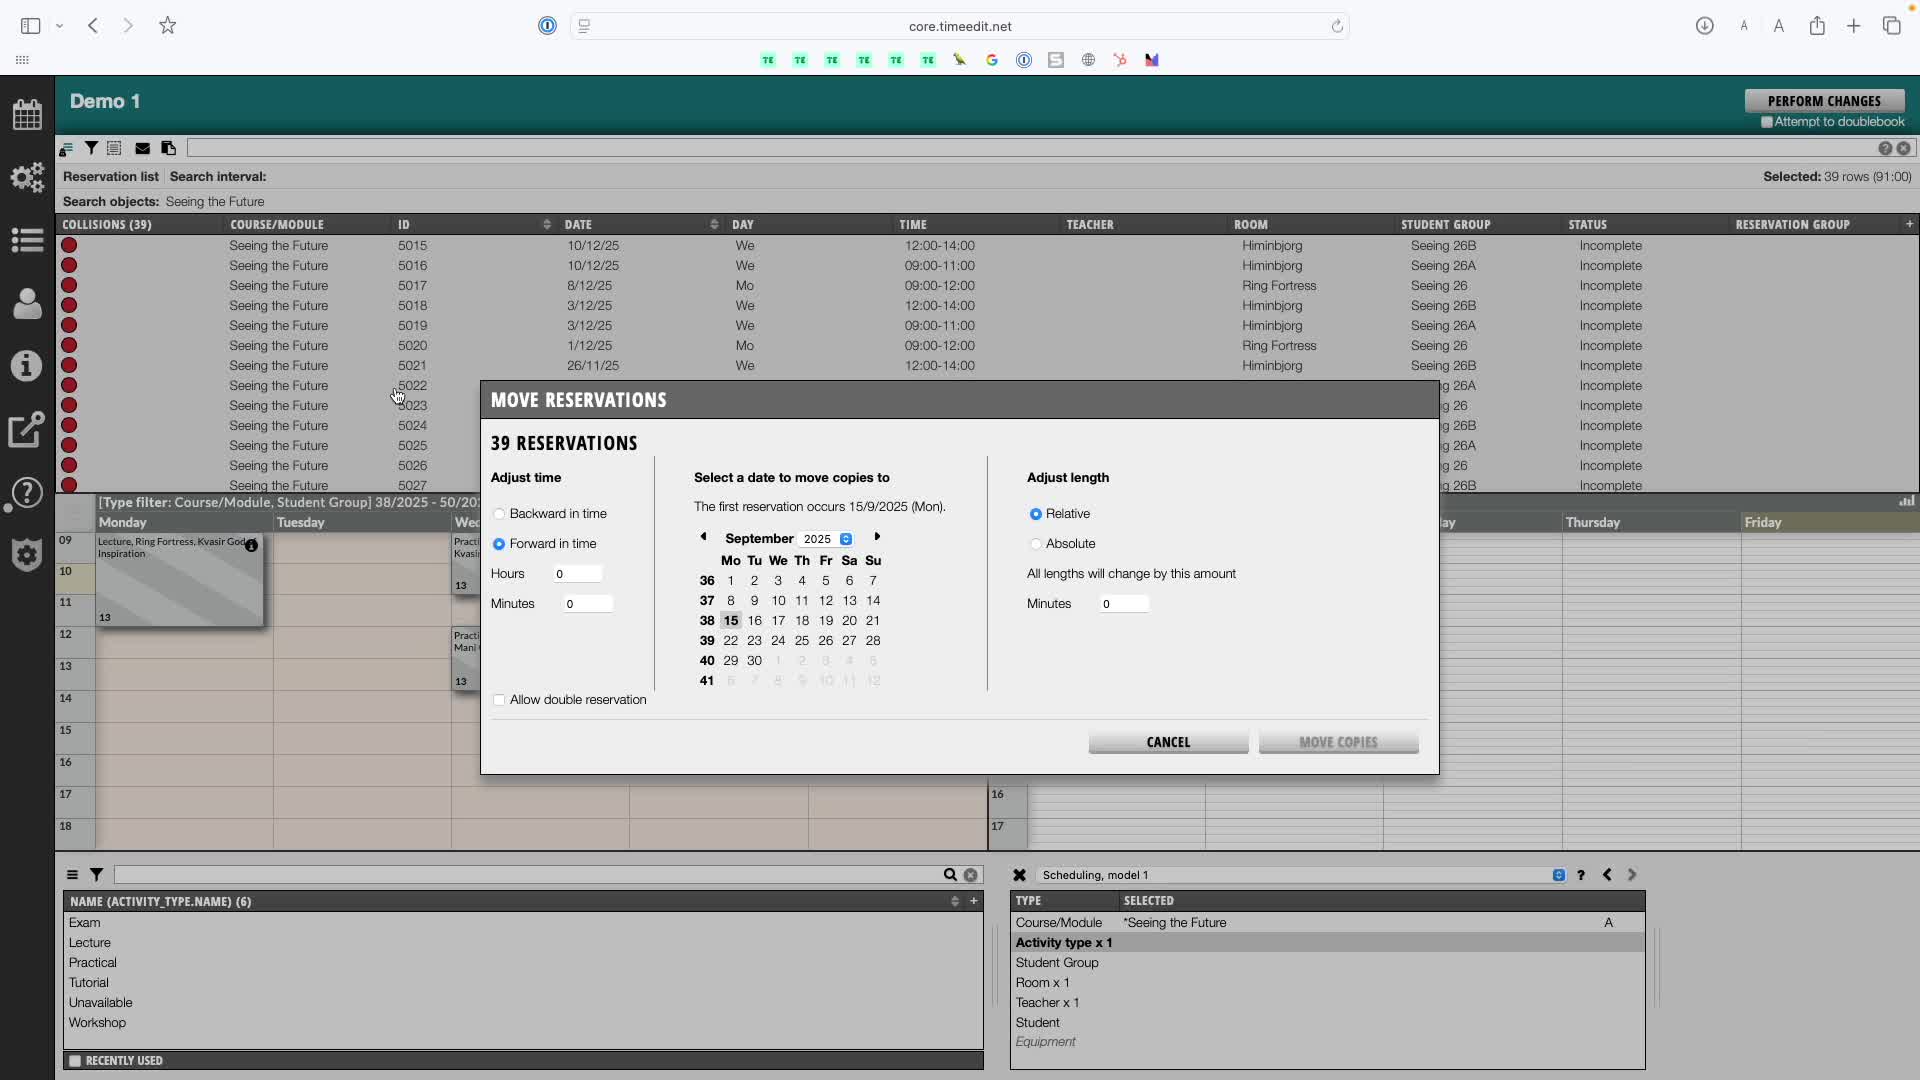
Task: Go to next month in calendar
Action: tap(877, 537)
